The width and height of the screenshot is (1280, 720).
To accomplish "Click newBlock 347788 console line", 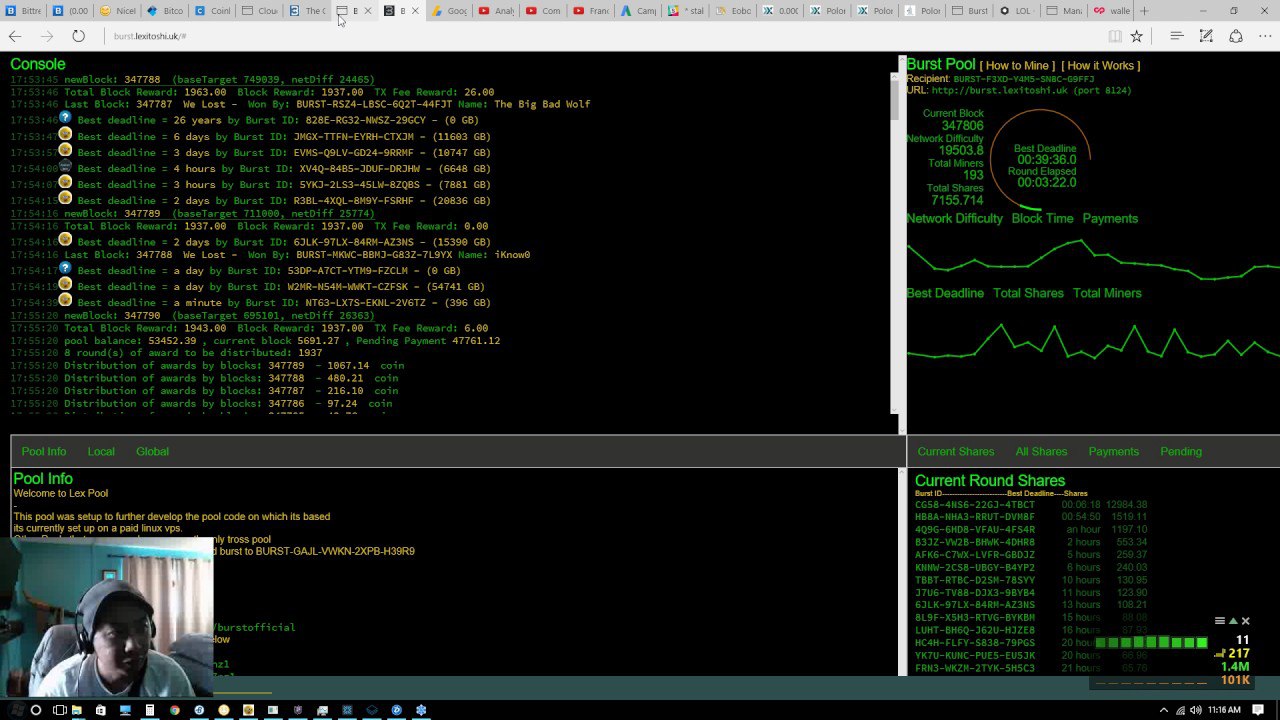I will click(x=192, y=79).
